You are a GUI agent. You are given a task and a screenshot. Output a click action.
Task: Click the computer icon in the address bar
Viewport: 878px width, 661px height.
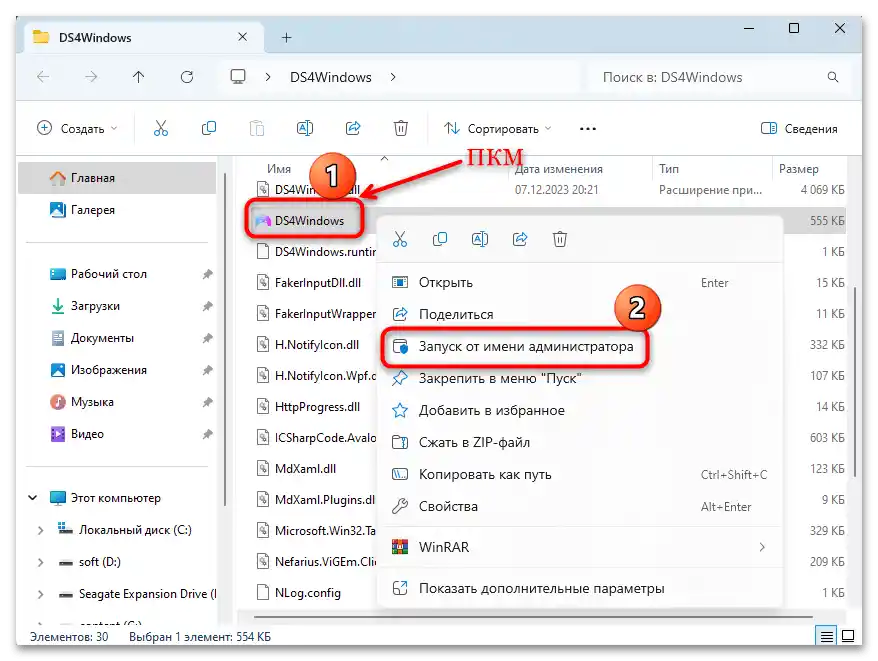(238, 77)
